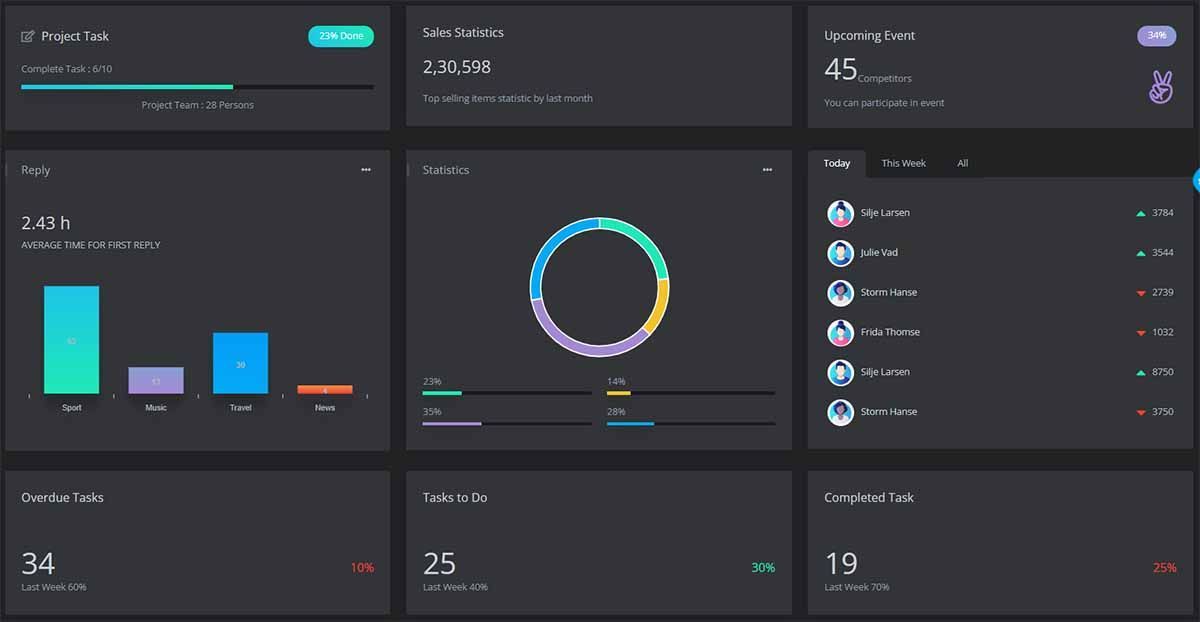1200x622 pixels.
Task: Select the Today tab
Action: 837,163
